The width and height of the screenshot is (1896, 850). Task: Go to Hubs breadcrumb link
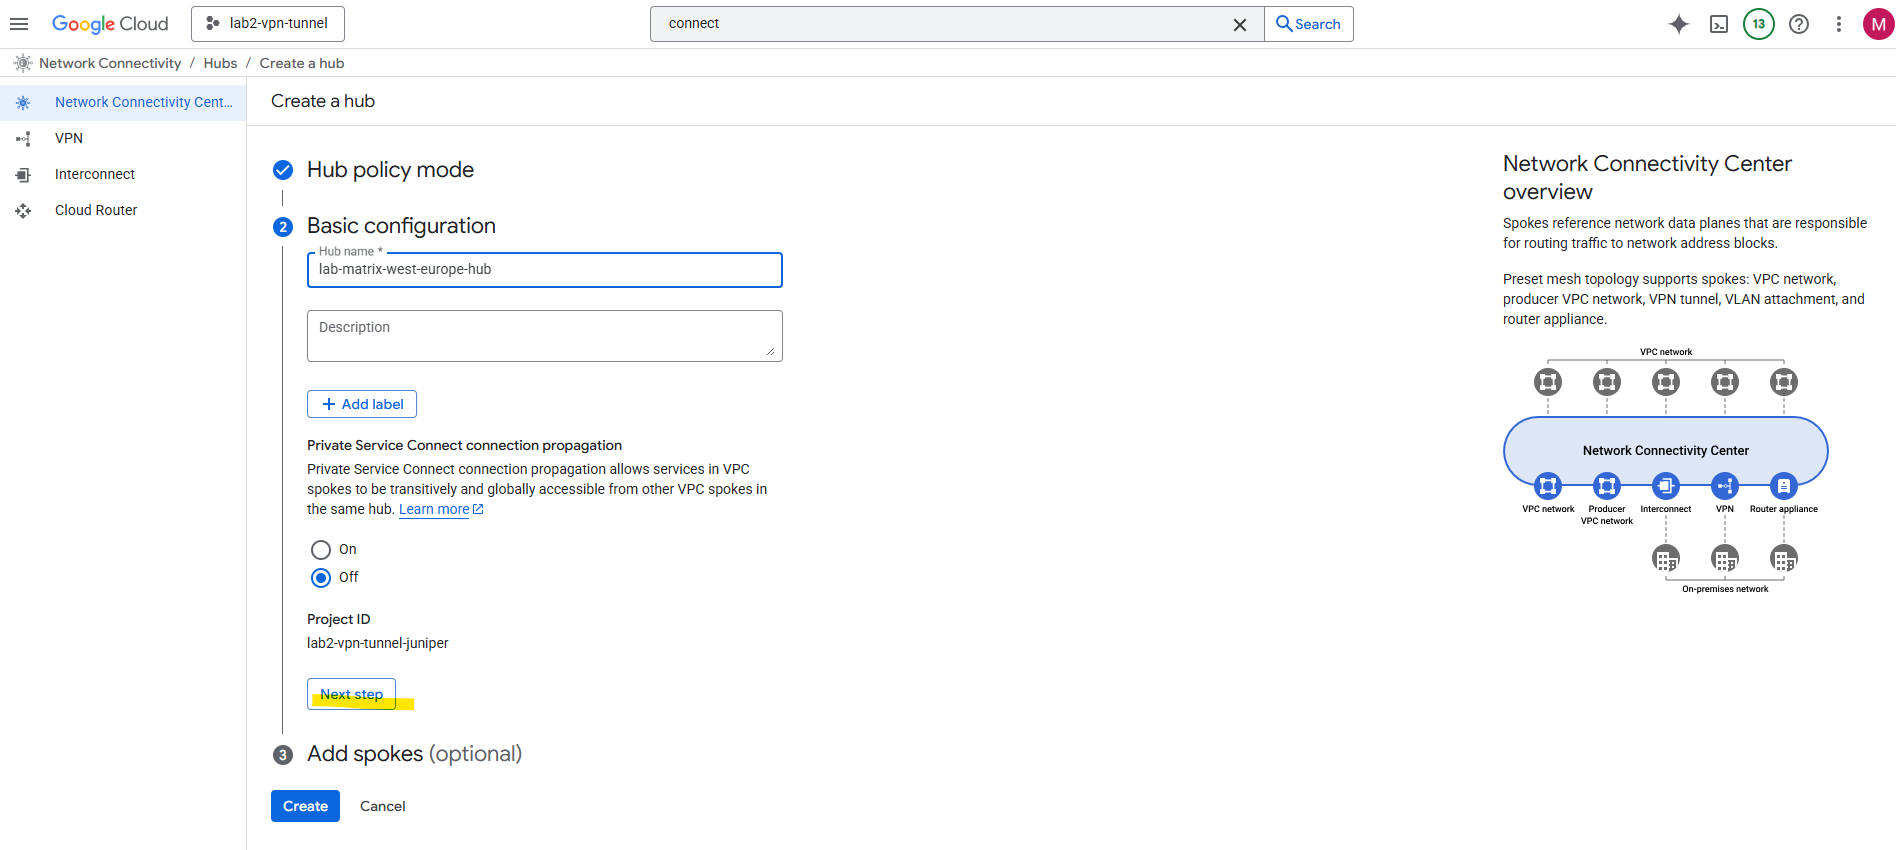[220, 63]
